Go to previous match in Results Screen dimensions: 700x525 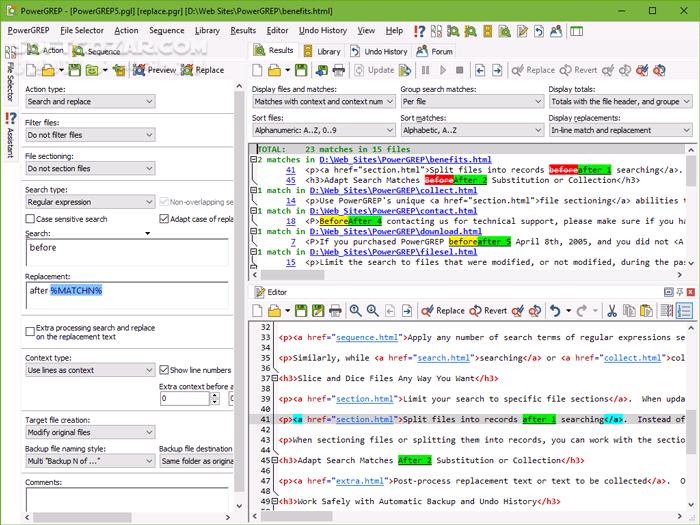480,70
